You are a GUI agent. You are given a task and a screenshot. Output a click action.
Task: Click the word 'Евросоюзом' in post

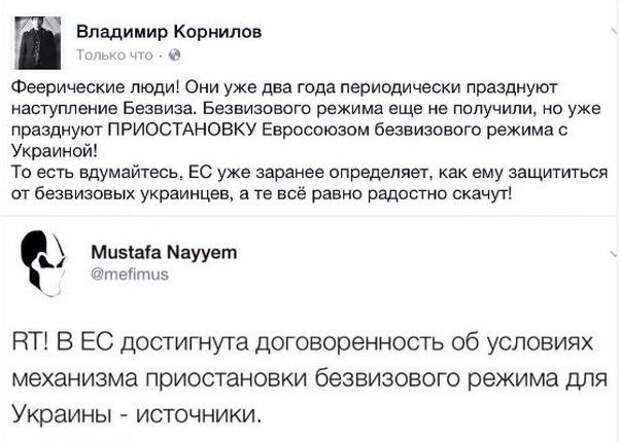click(x=316, y=130)
